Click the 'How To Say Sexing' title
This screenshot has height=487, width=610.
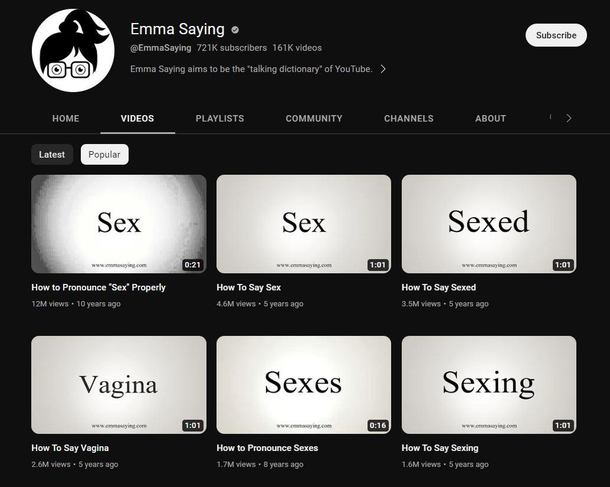tap(440, 448)
